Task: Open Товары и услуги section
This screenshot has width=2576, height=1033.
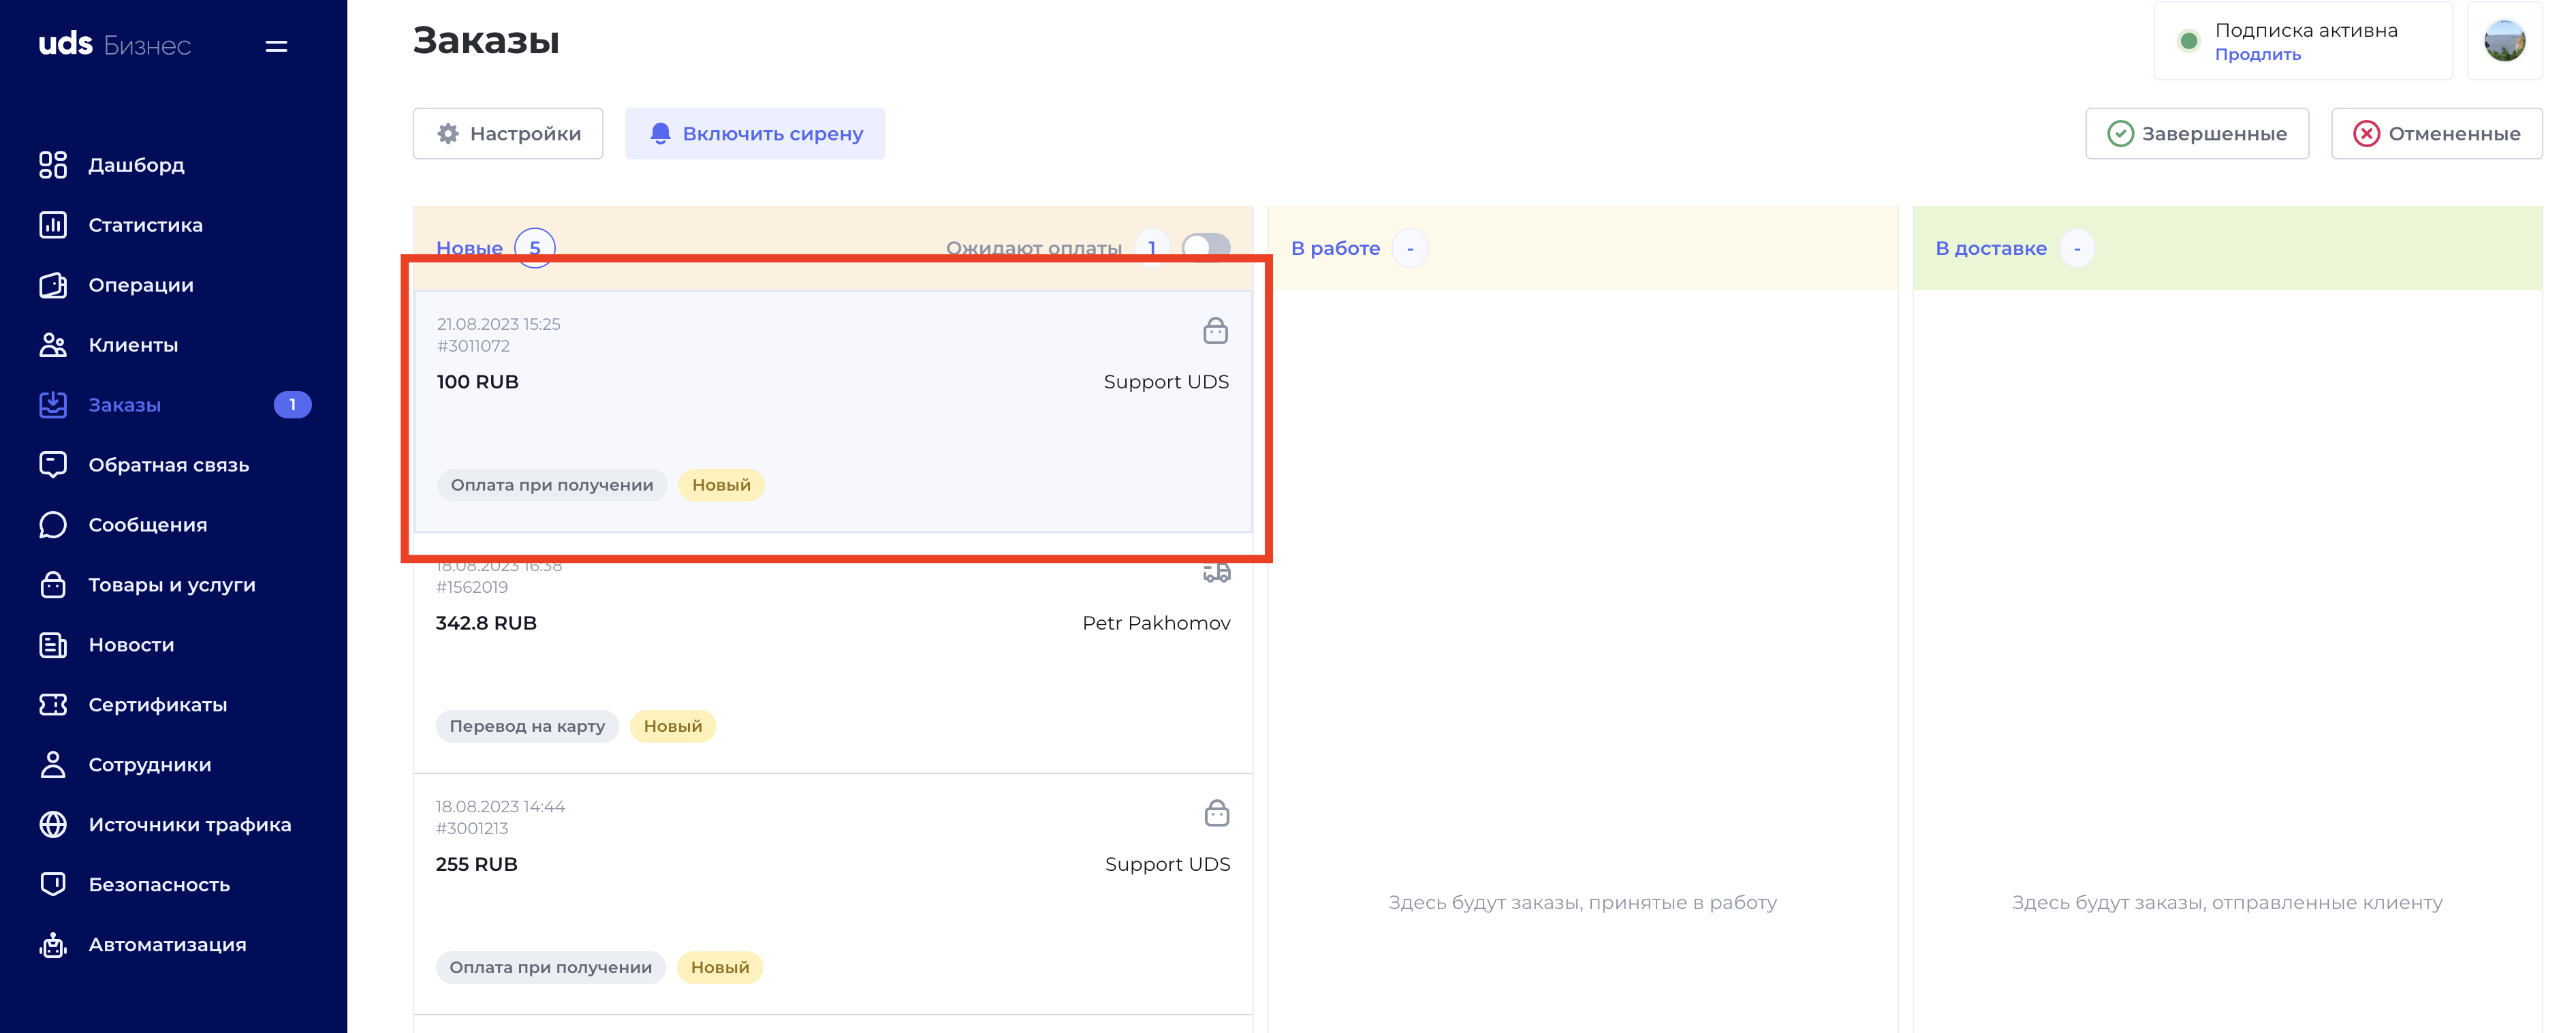Action: (x=173, y=585)
